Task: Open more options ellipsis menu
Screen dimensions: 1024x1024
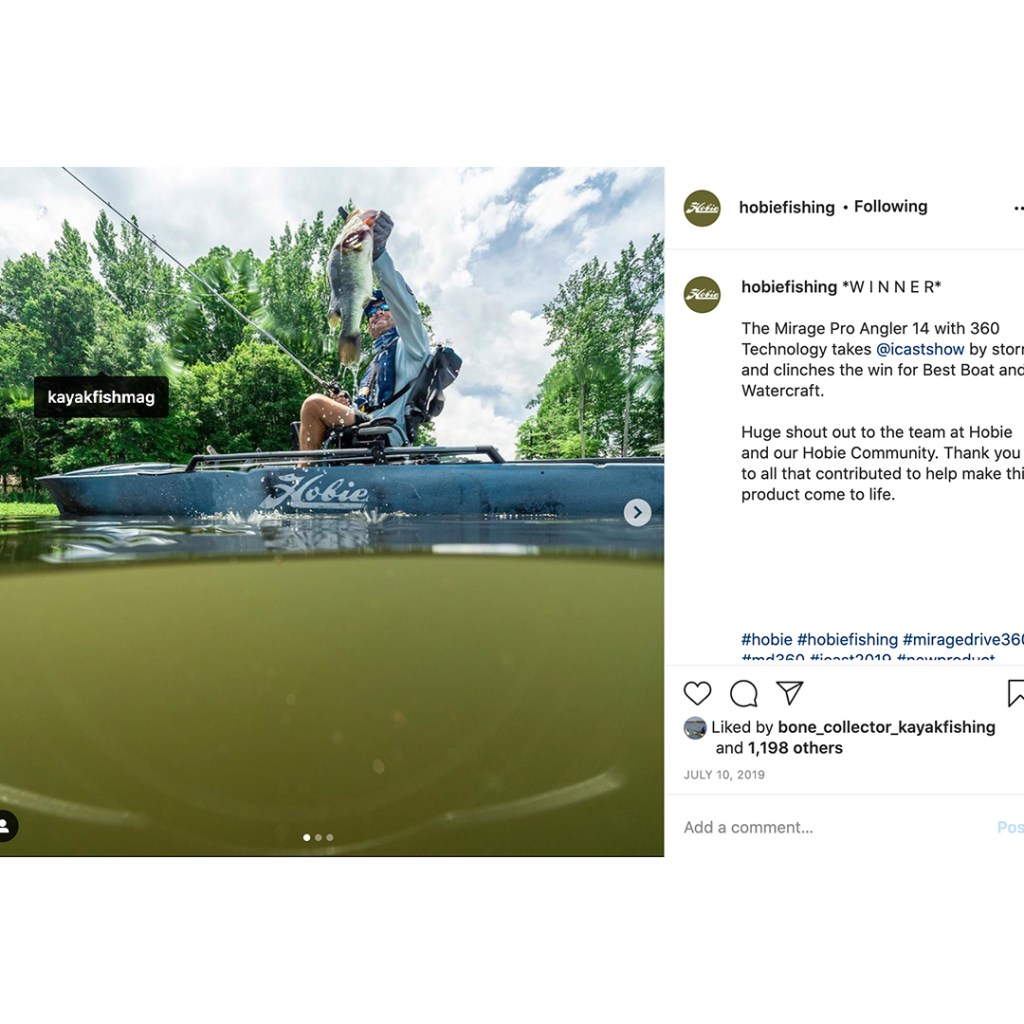Action: (x=1018, y=208)
